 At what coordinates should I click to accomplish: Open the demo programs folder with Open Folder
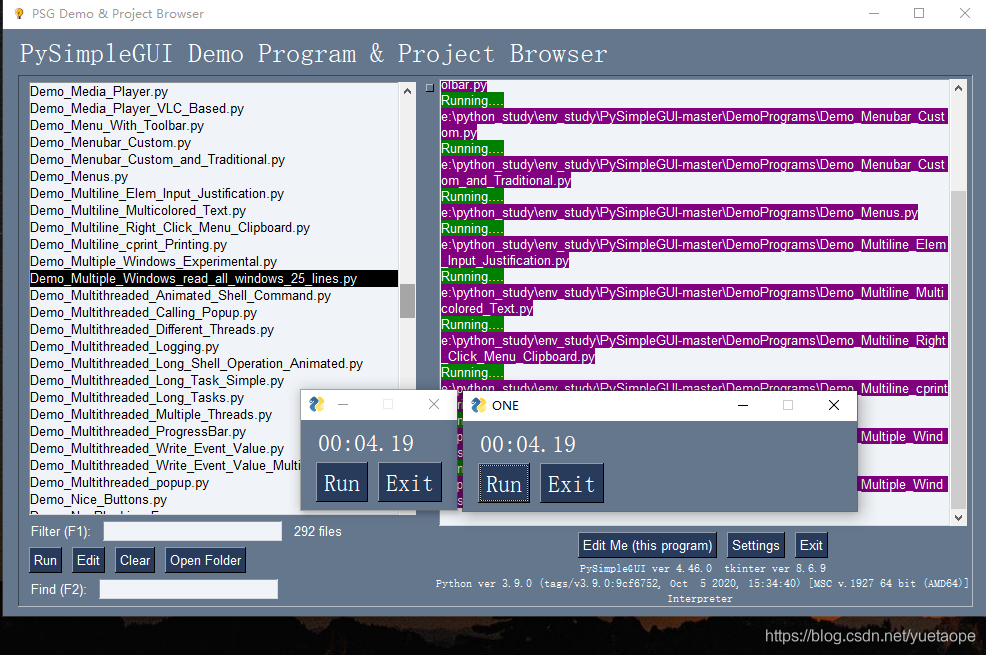(205, 560)
